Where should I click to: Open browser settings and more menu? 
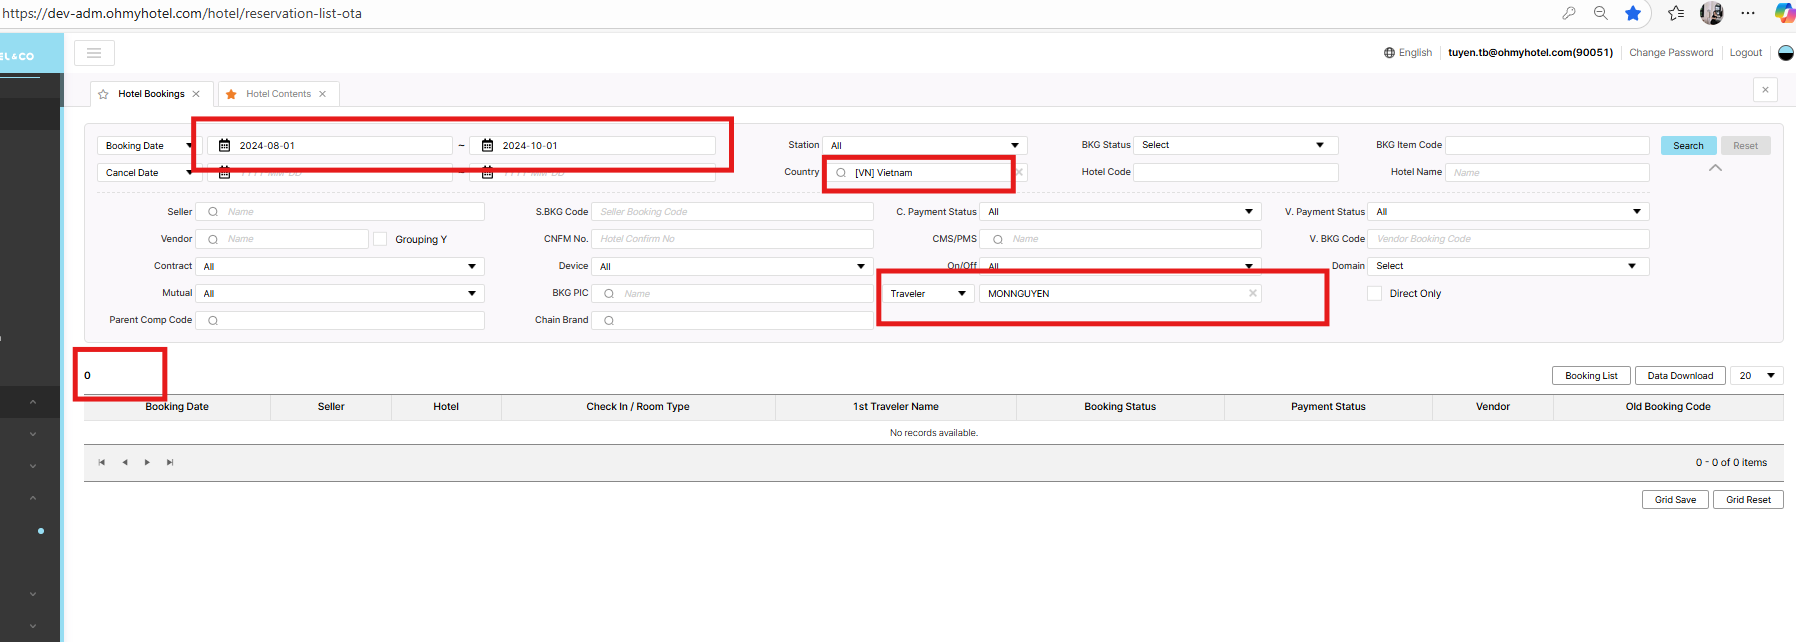pos(1748,13)
